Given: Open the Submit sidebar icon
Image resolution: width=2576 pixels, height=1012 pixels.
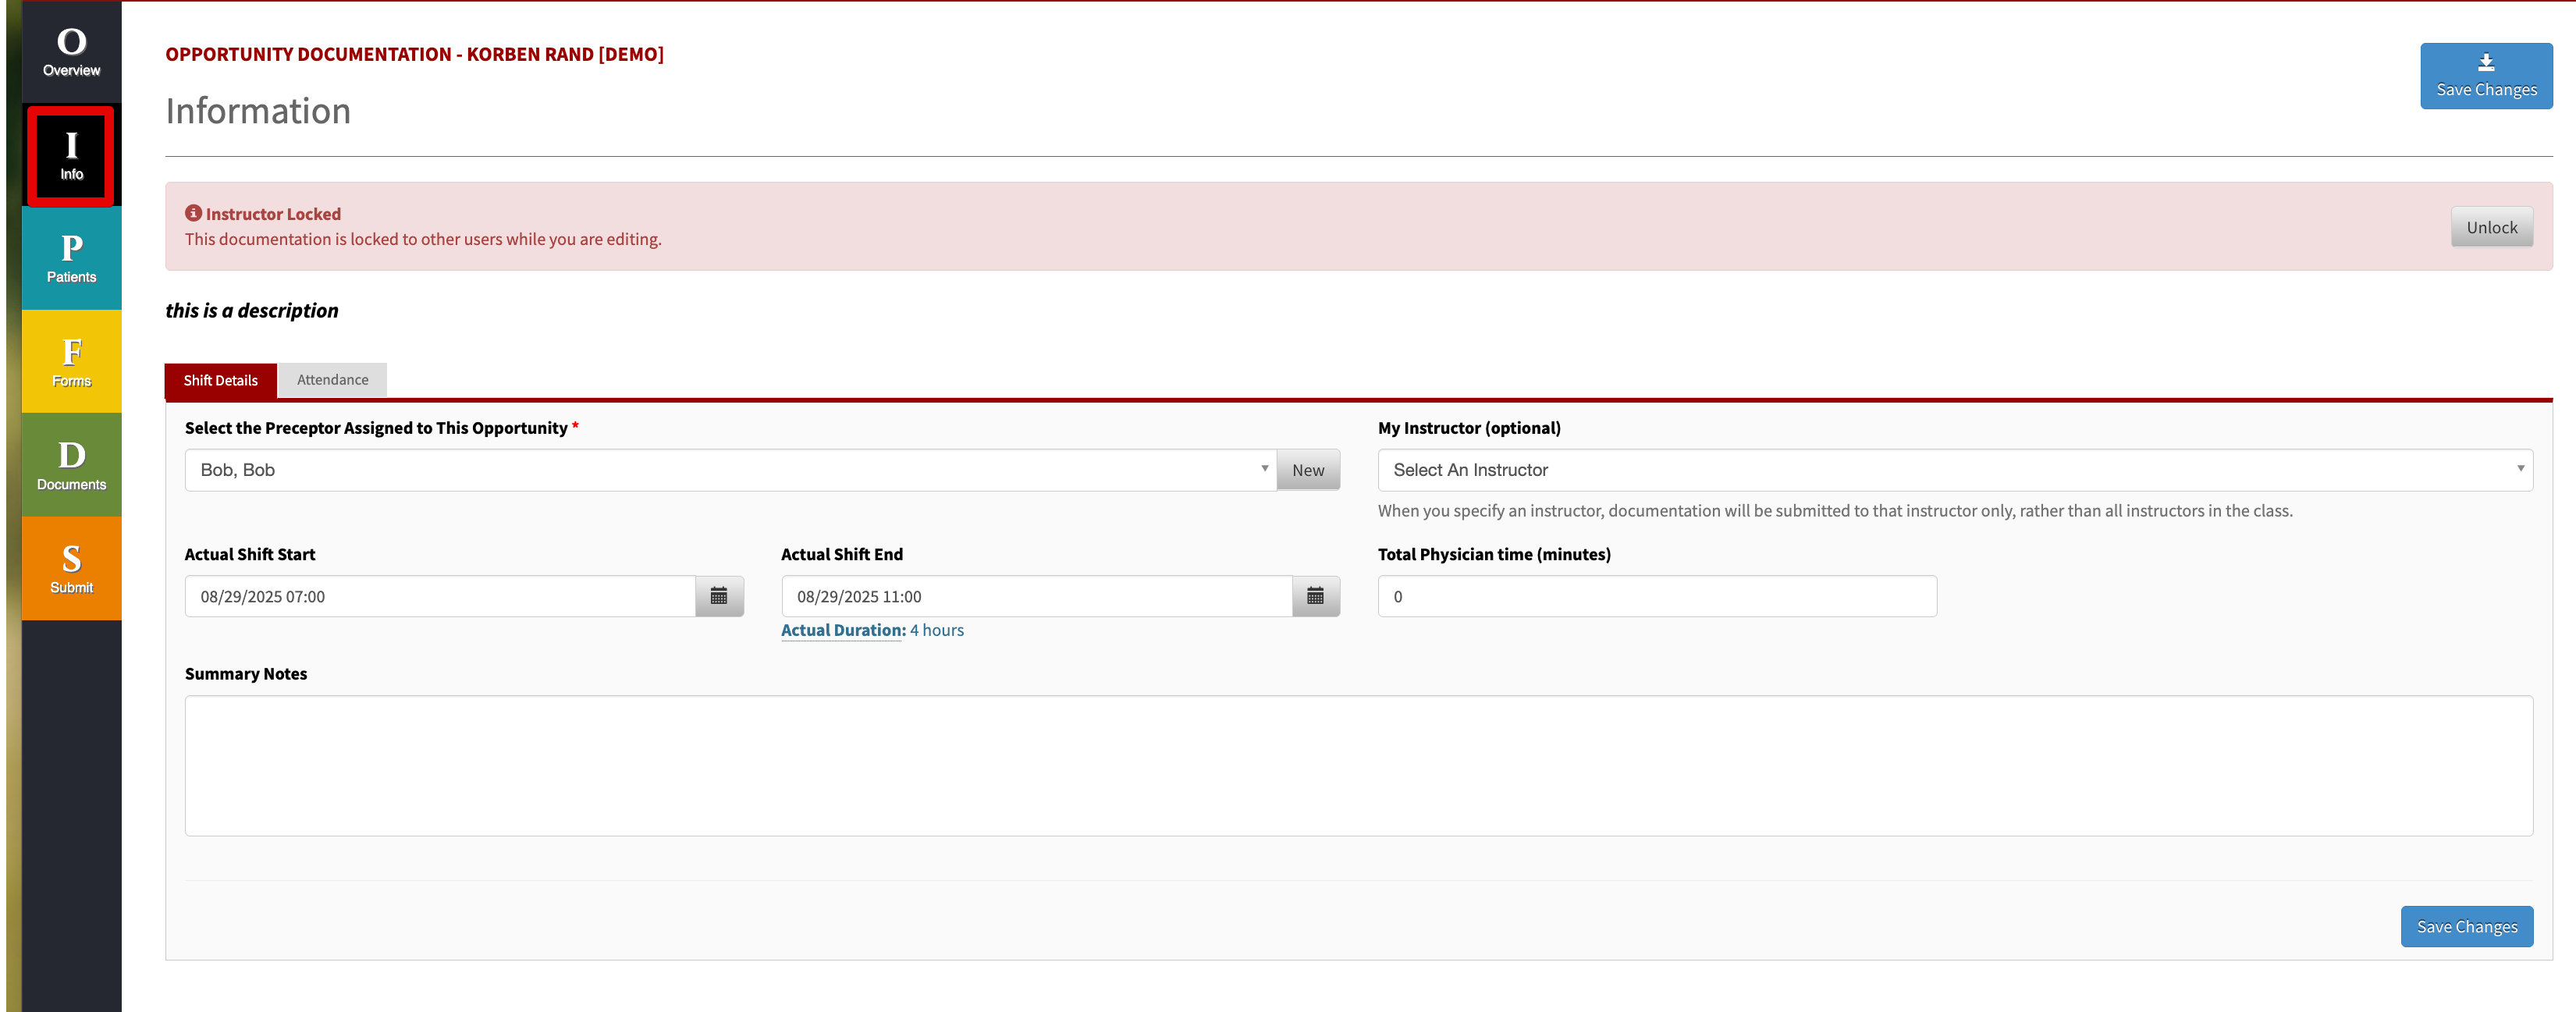Looking at the screenshot, I should pyautogui.click(x=71, y=569).
